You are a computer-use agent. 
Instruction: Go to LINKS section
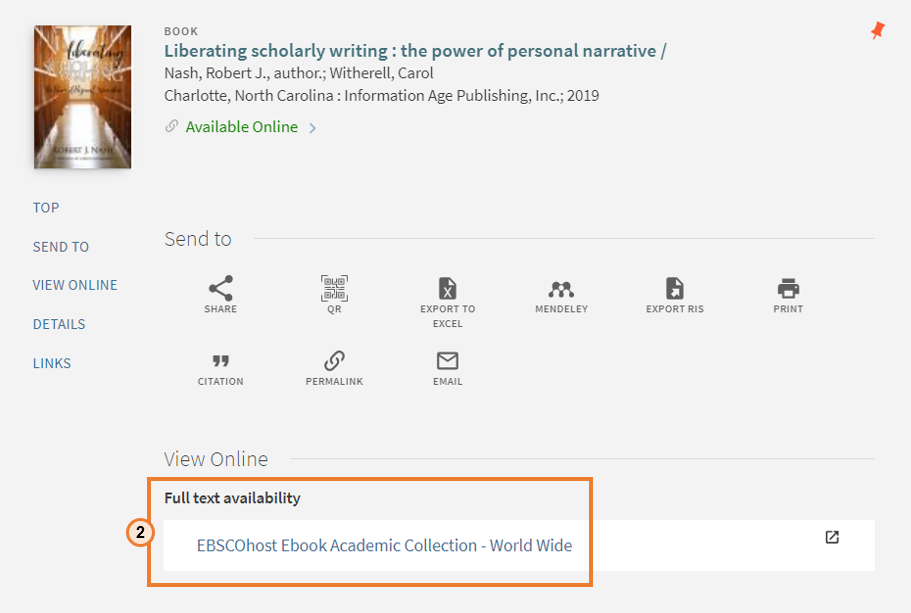click(x=52, y=363)
